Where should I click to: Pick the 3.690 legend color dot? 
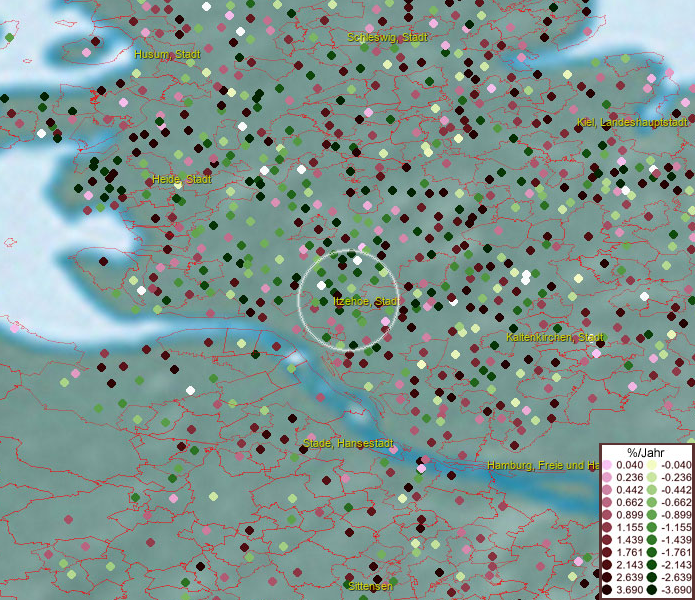point(607,590)
